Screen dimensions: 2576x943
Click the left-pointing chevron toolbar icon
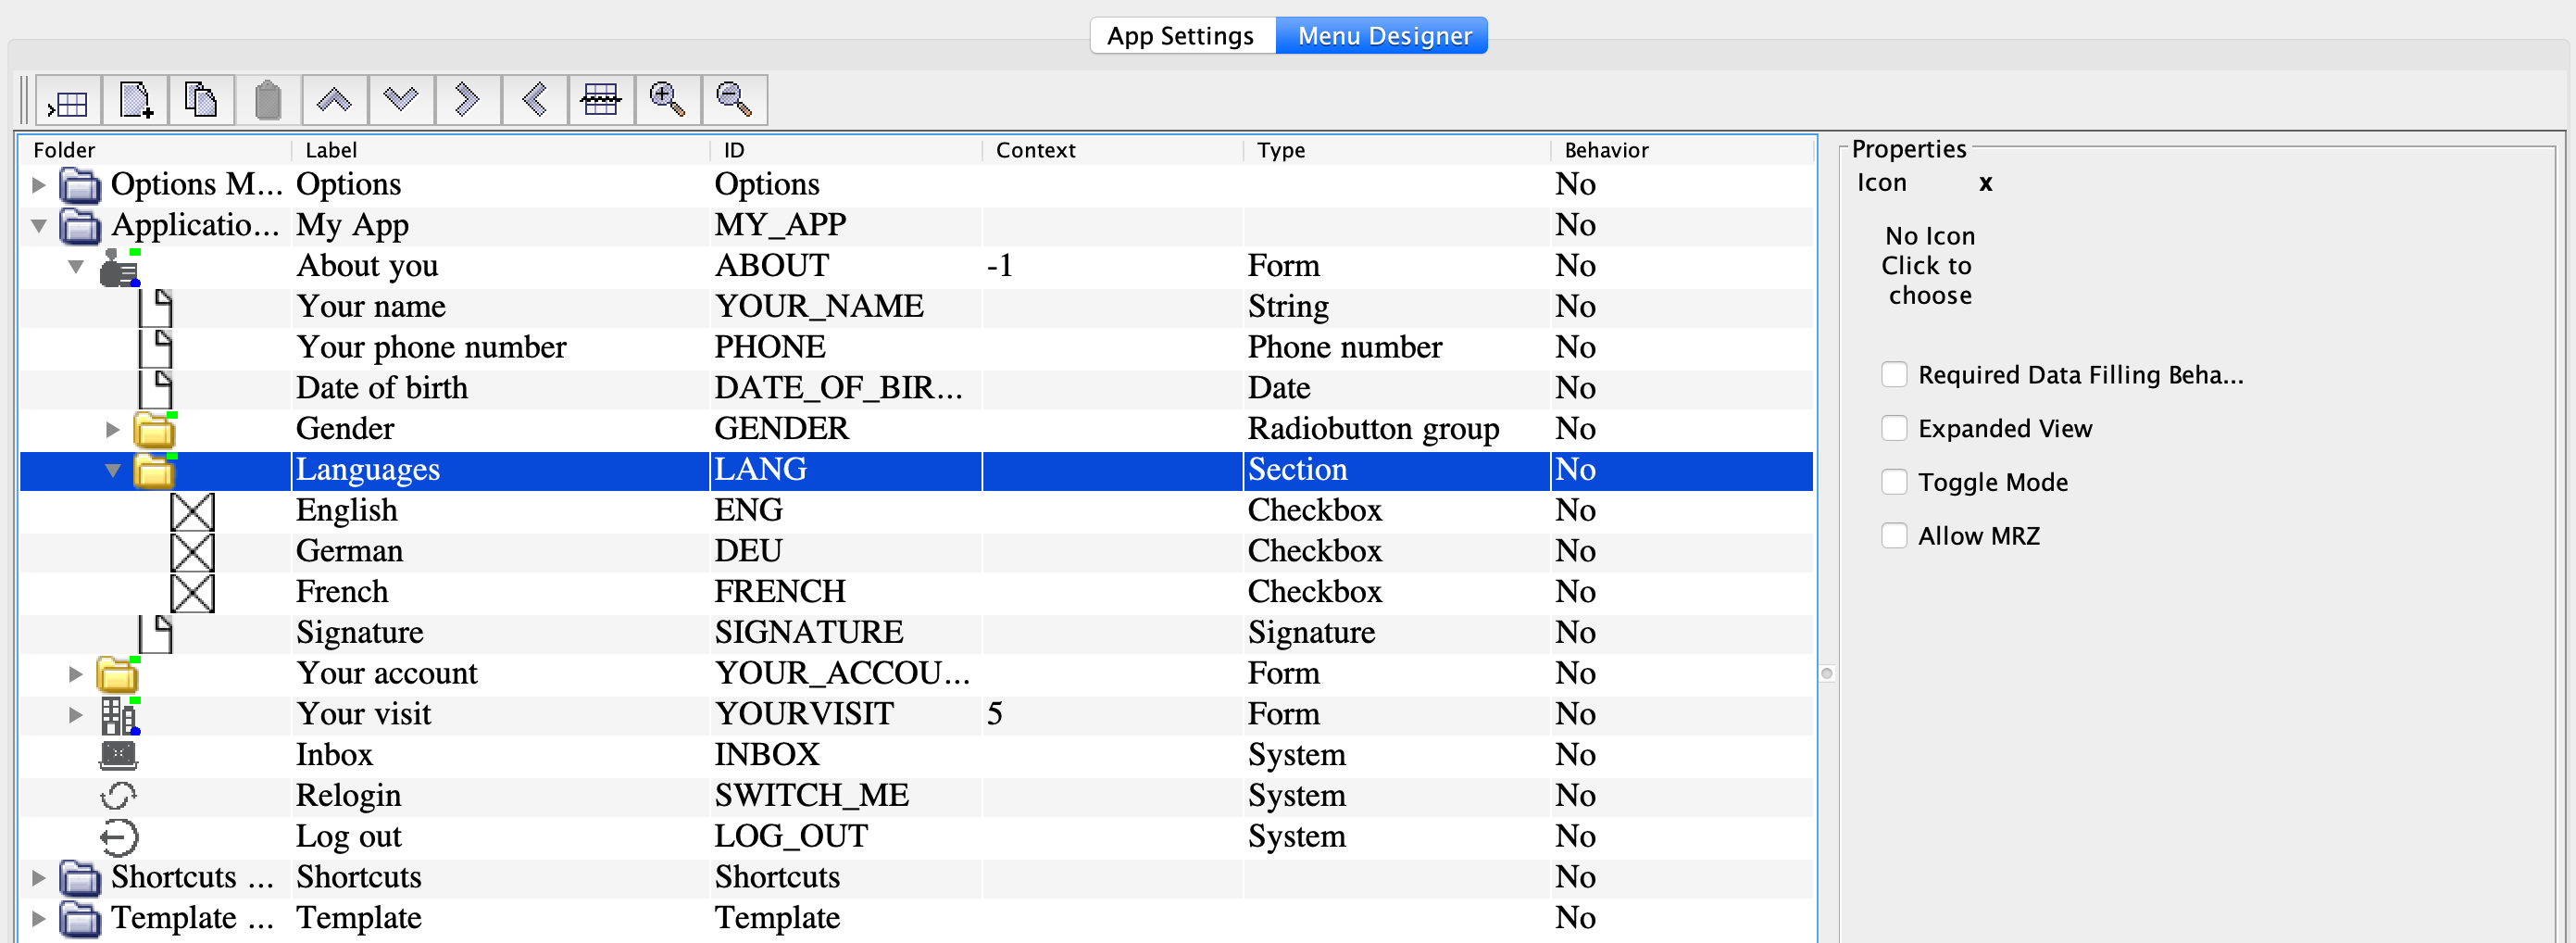[x=534, y=101]
